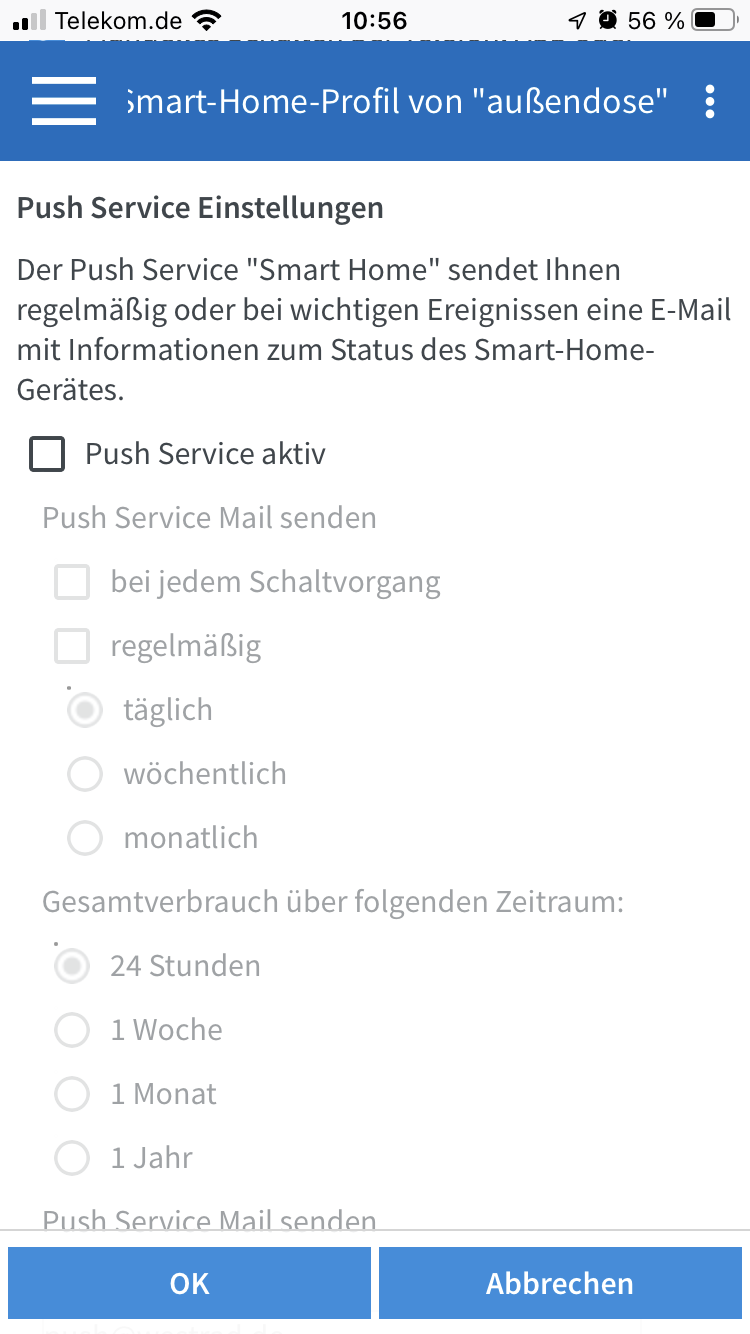Tap the Smart-Home-Profil page title
The width and height of the screenshot is (750, 1334).
pos(398,101)
